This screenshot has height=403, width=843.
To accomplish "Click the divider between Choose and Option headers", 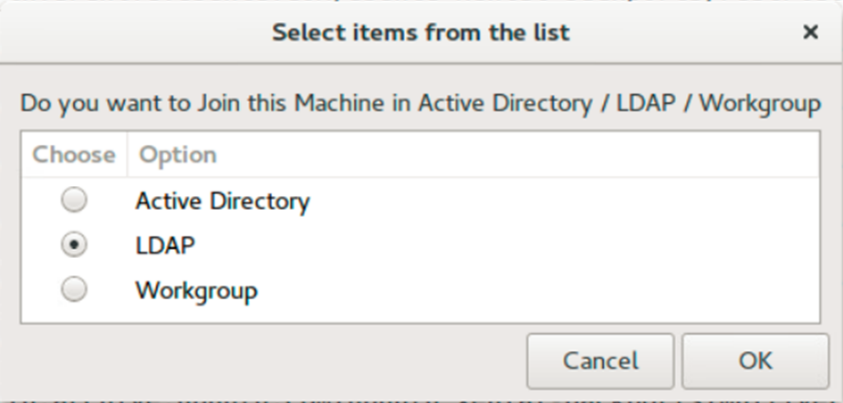I will point(127,155).
